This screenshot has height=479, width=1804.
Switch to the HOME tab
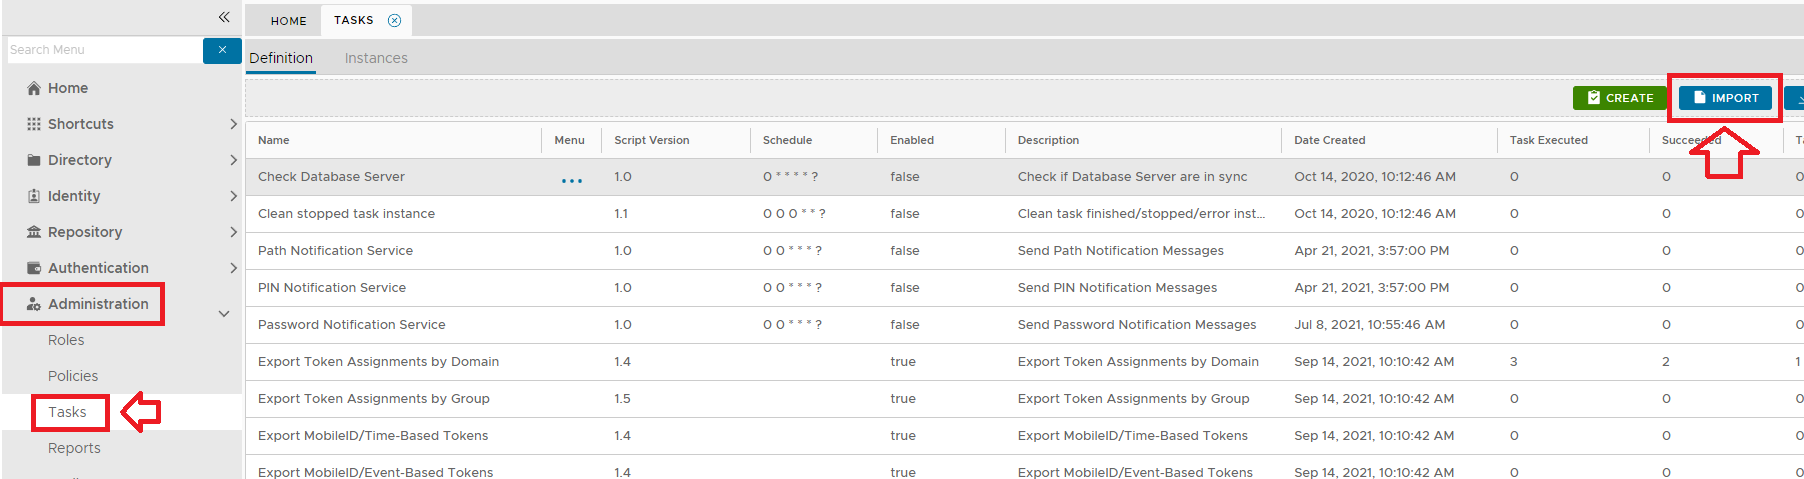click(288, 21)
